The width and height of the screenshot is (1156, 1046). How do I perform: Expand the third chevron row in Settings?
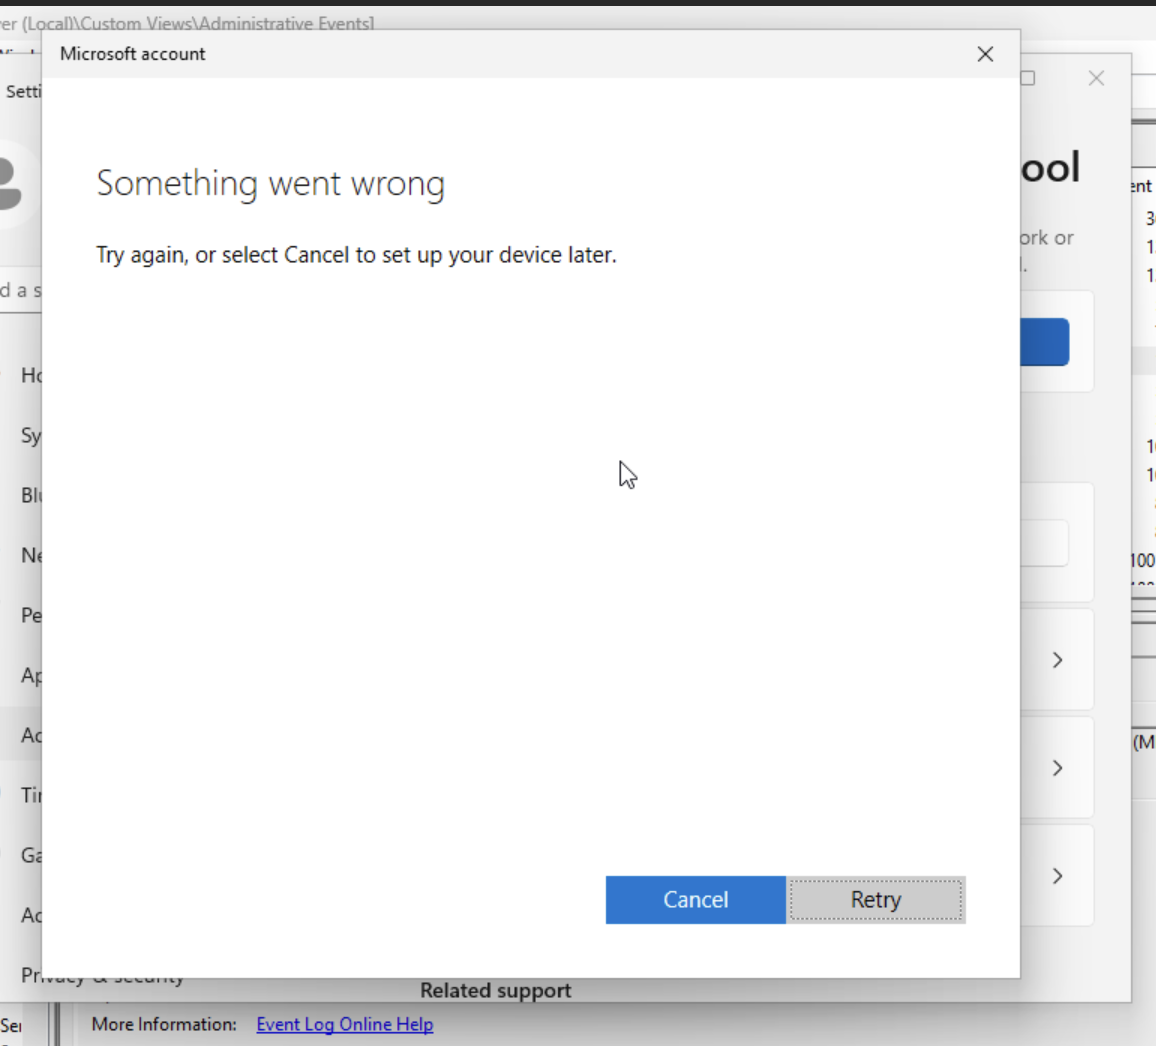point(1057,876)
